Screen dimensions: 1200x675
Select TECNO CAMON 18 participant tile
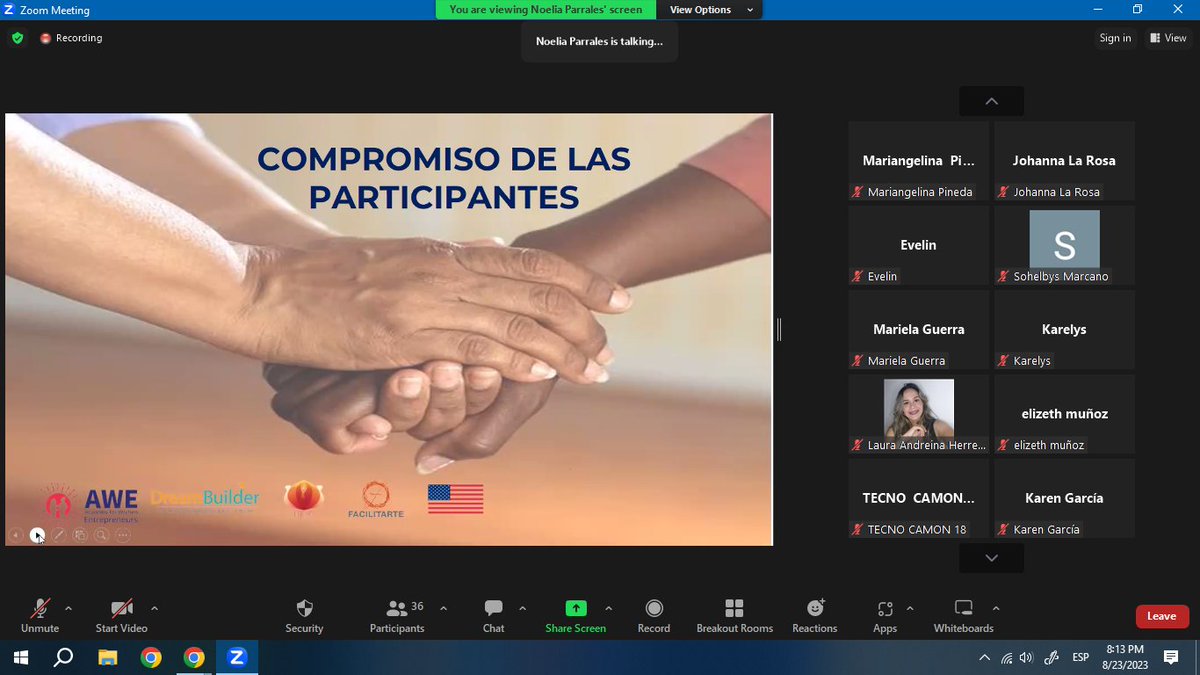click(x=918, y=498)
